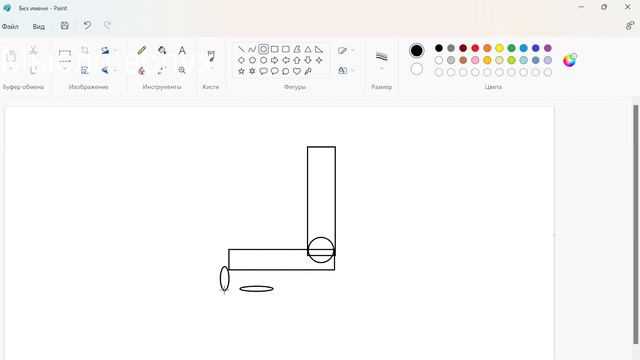The width and height of the screenshot is (640, 360).
Task: Expand the selection options dropdown arrow
Action: [65, 69]
